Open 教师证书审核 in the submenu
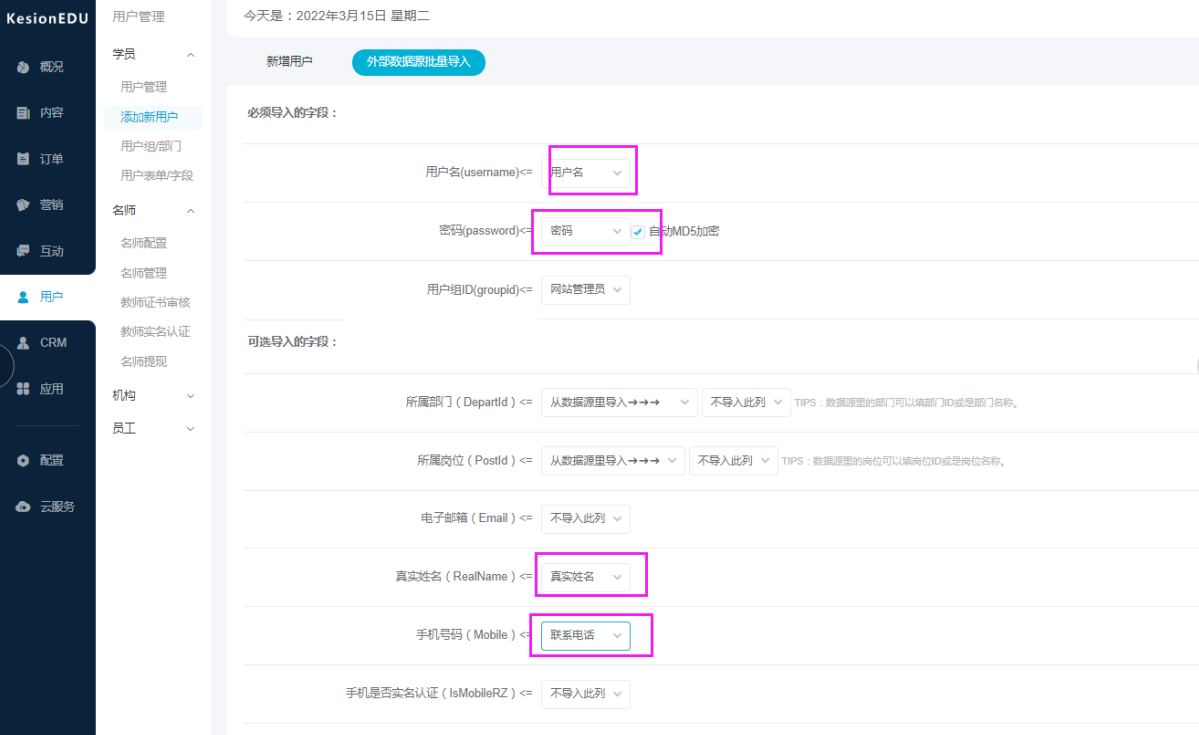The width and height of the screenshot is (1199, 735). pos(155,302)
